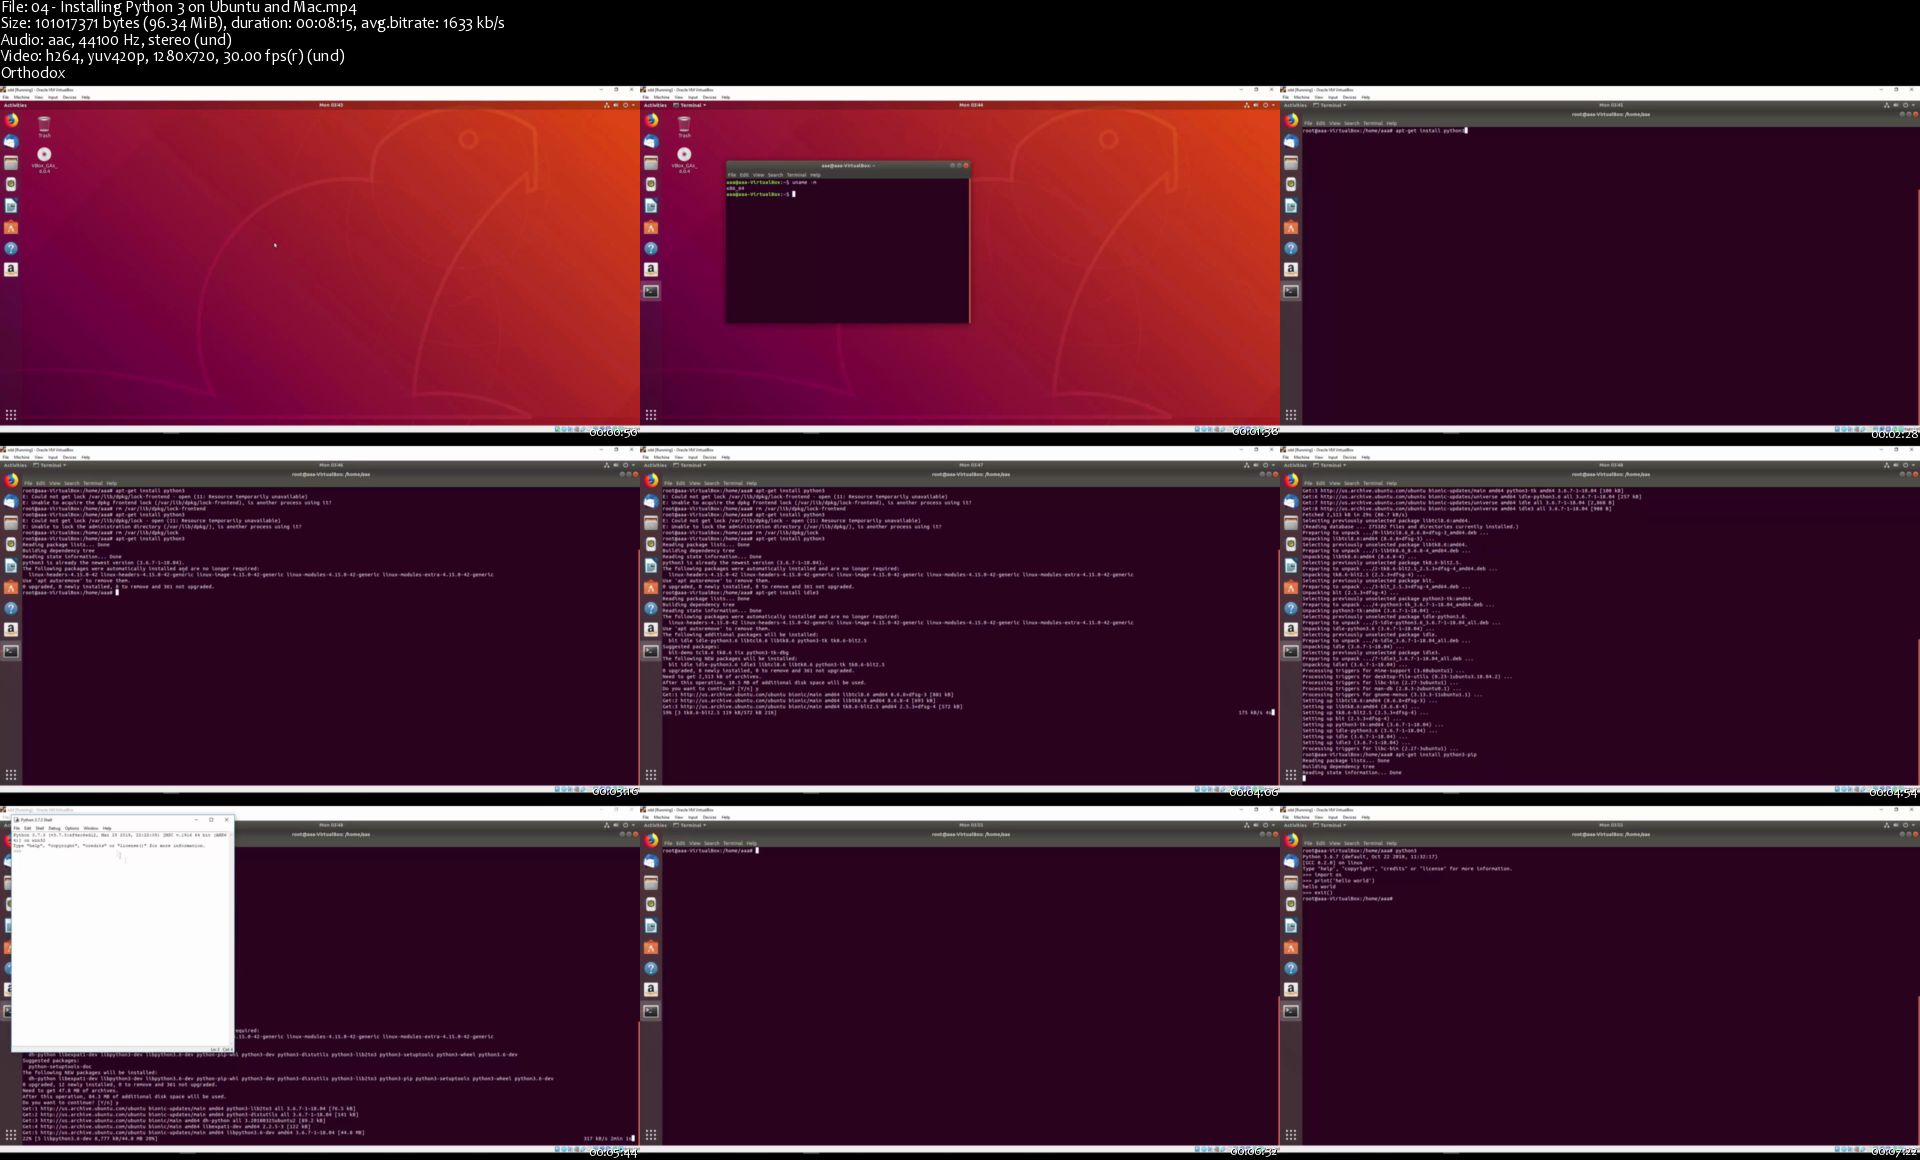Open Firefox in the 00:02:28 frame dock

[1291, 120]
